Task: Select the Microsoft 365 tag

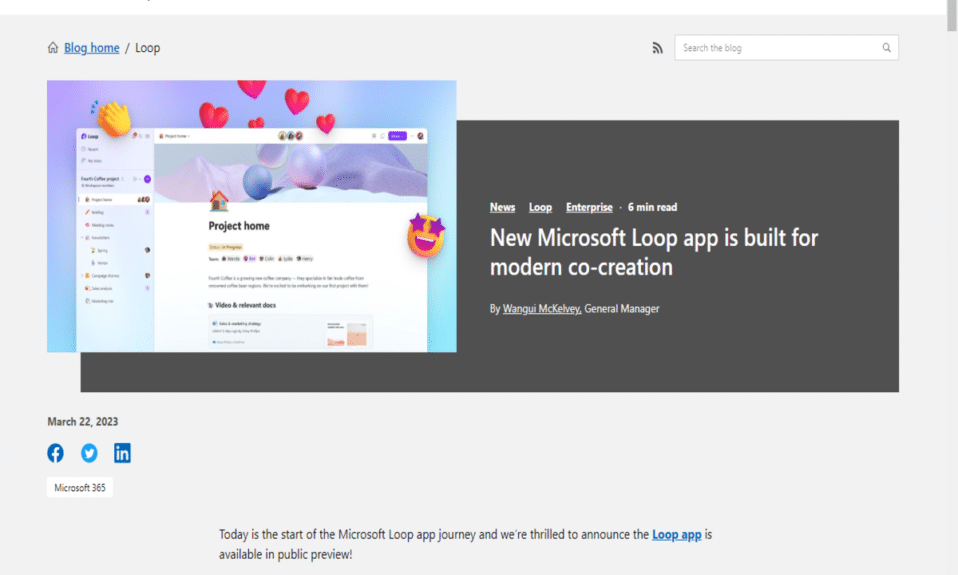Action: (x=80, y=488)
